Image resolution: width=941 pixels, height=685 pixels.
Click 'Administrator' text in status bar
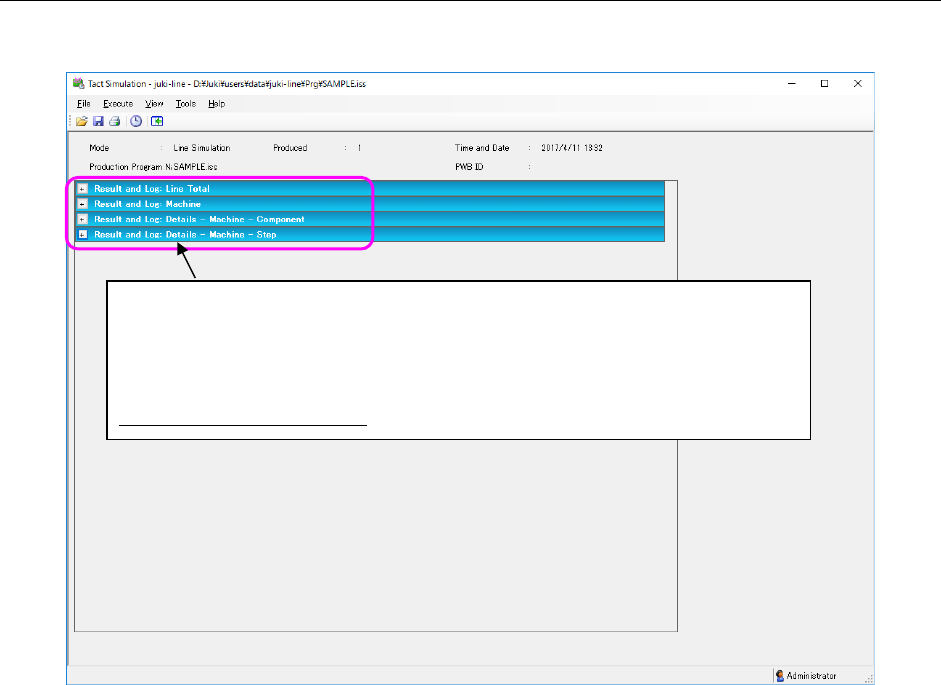click(x=811, y=676)
